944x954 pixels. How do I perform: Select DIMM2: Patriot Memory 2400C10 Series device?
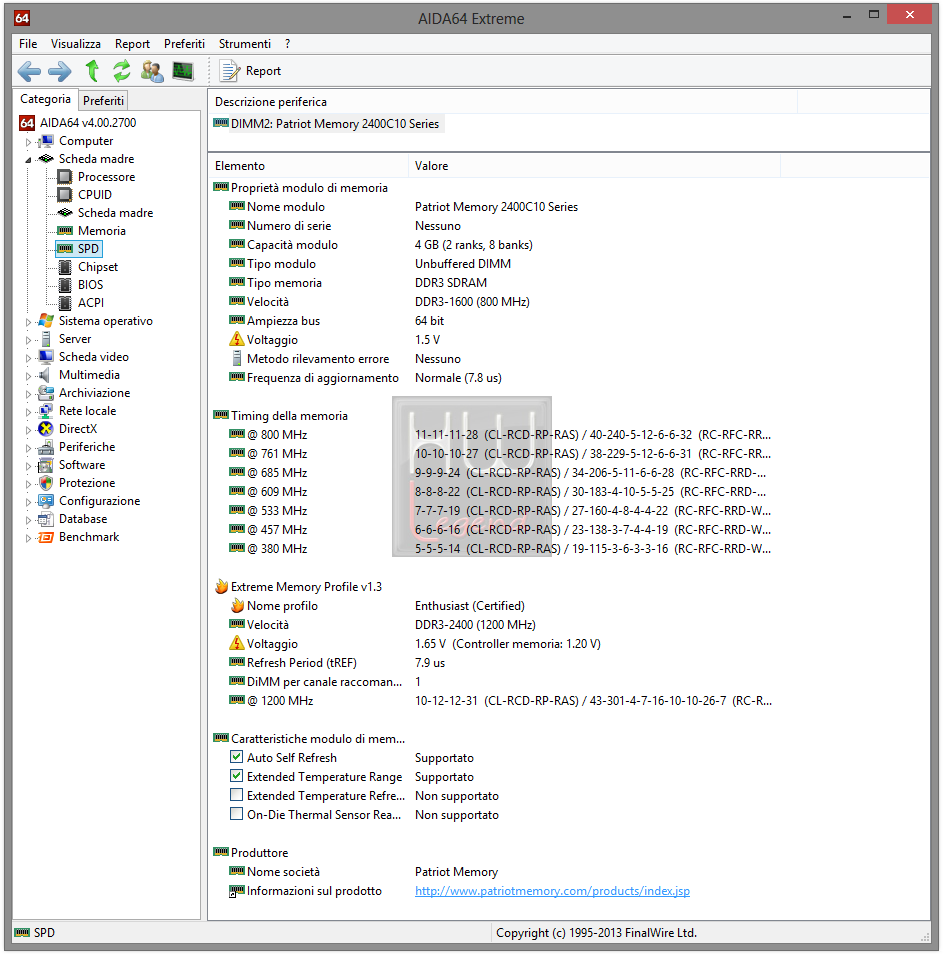(327, 124)
